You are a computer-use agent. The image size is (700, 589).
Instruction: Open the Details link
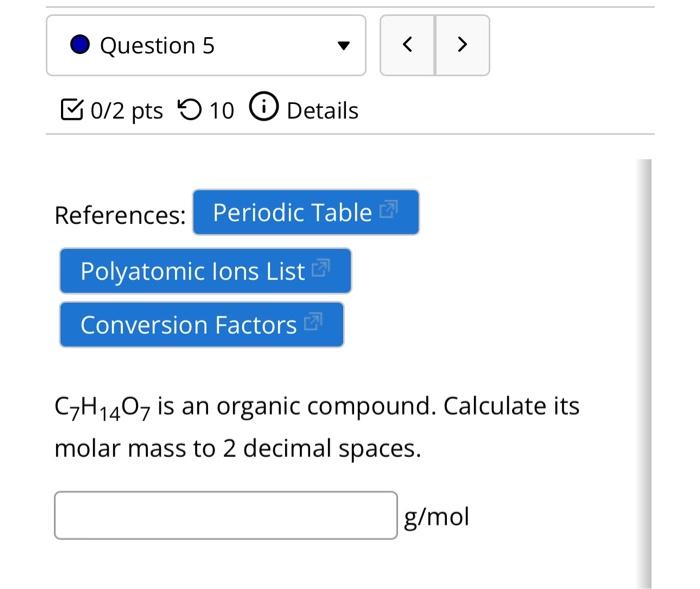tap(322, 110)
